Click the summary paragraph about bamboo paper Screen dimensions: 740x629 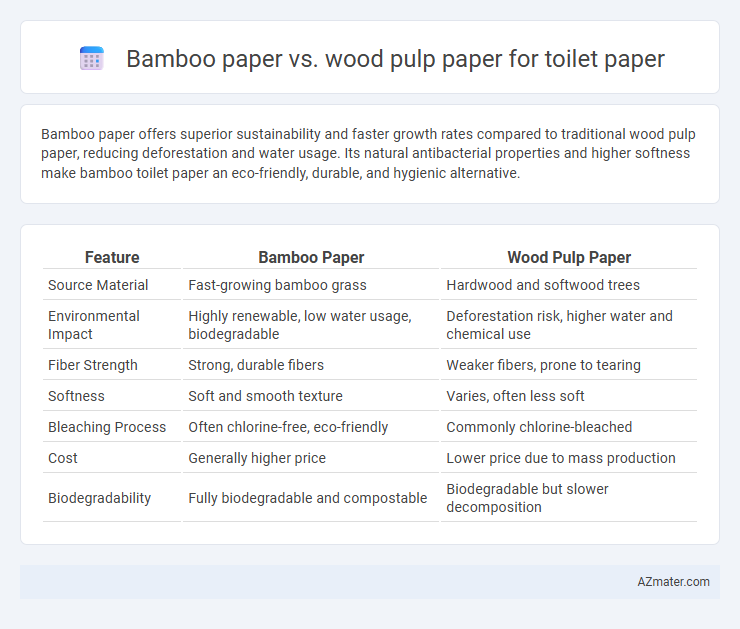(x=368, y=153)
